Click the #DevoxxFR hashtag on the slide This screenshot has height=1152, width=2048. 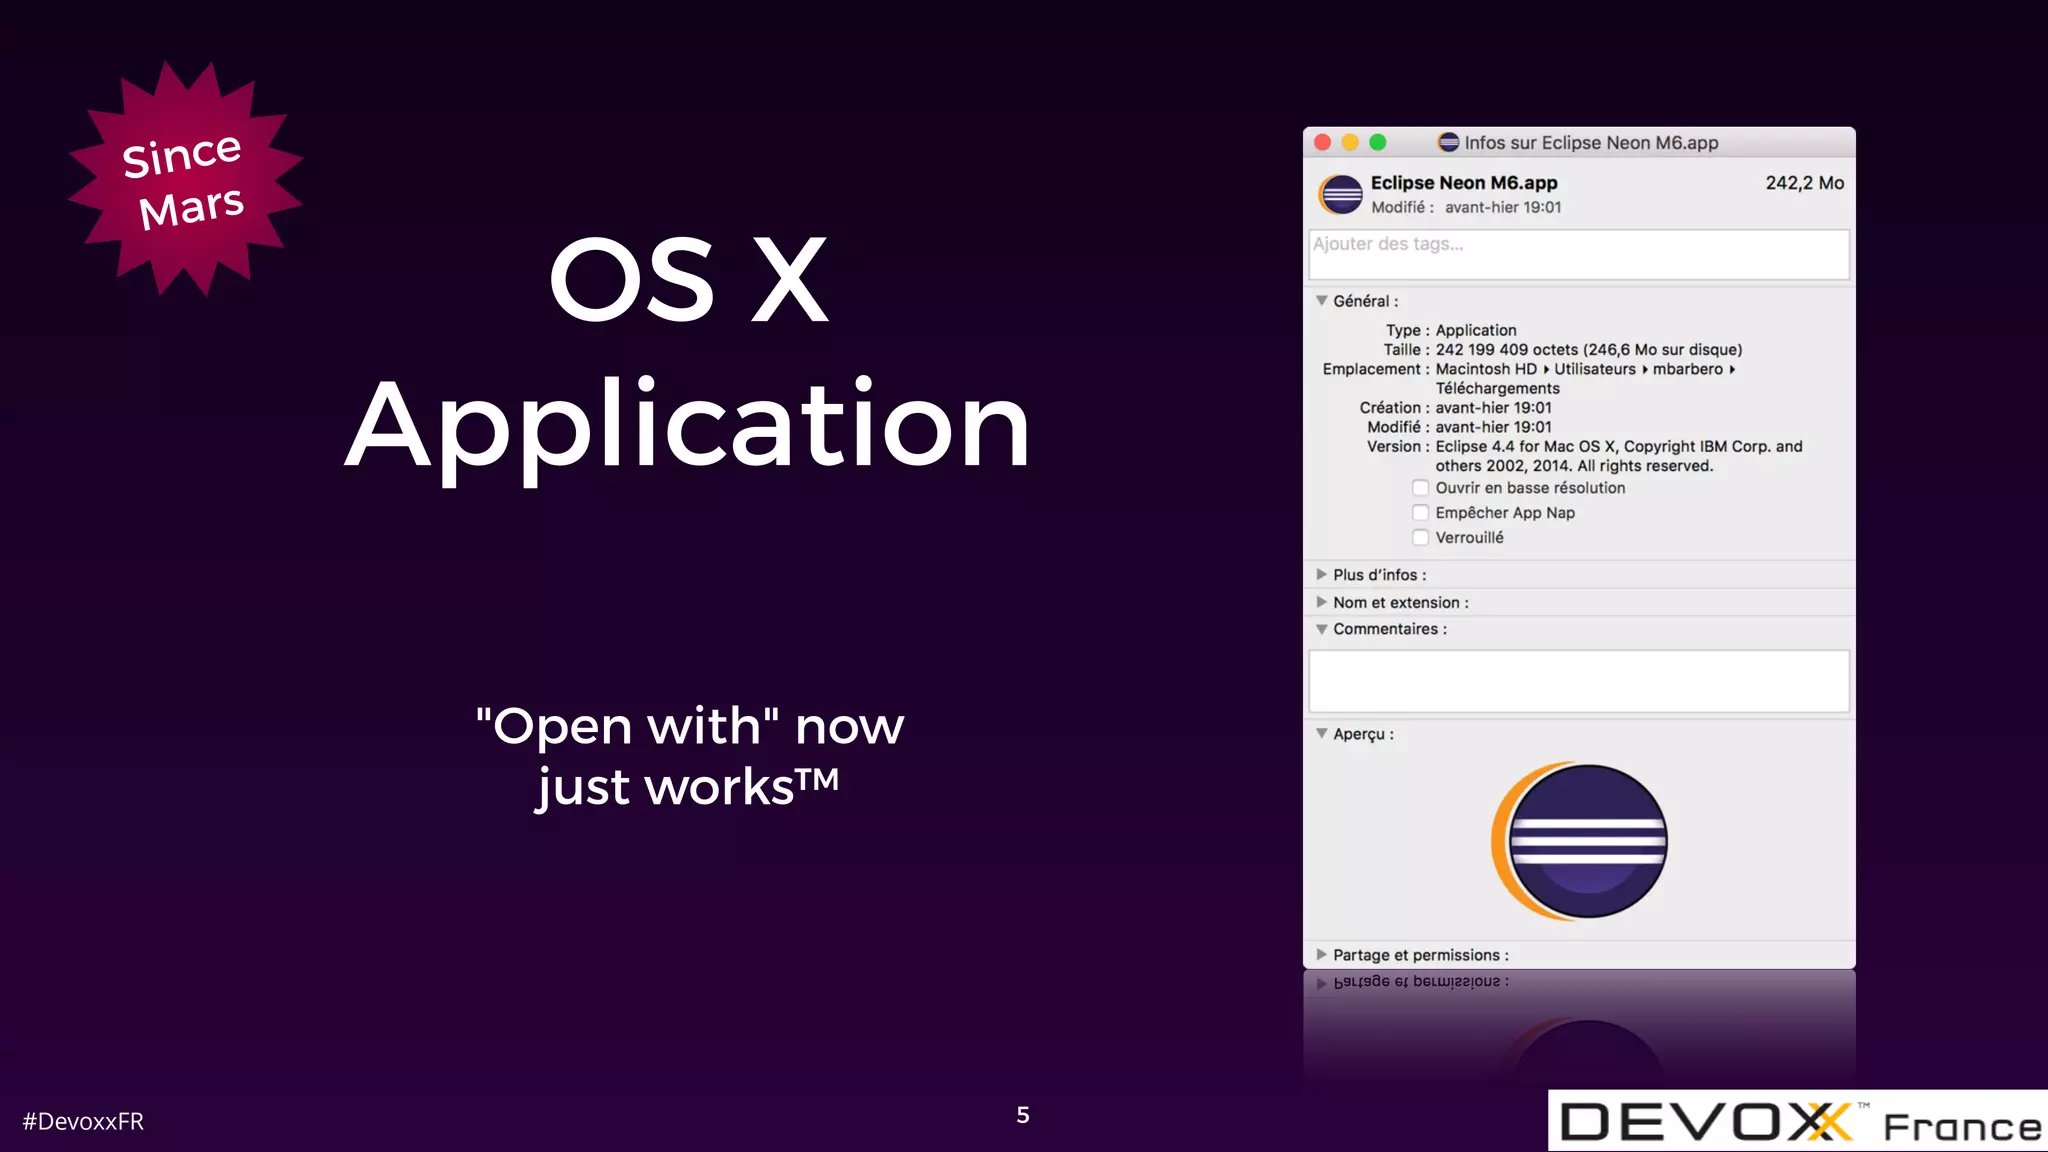[x=83, y=1122]
